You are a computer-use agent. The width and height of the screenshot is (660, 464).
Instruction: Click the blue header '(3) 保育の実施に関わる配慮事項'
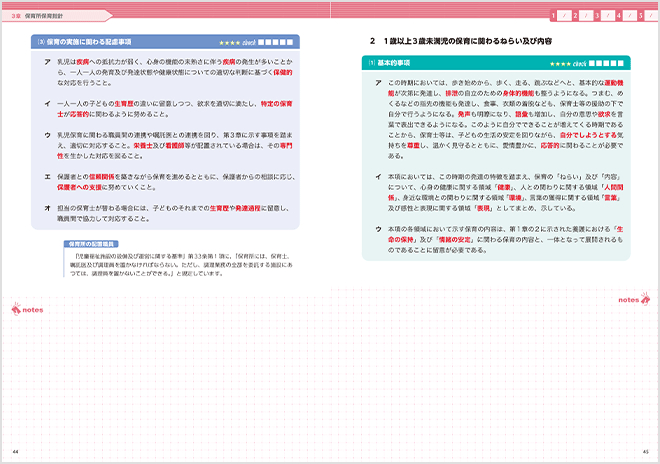point(165,42)
